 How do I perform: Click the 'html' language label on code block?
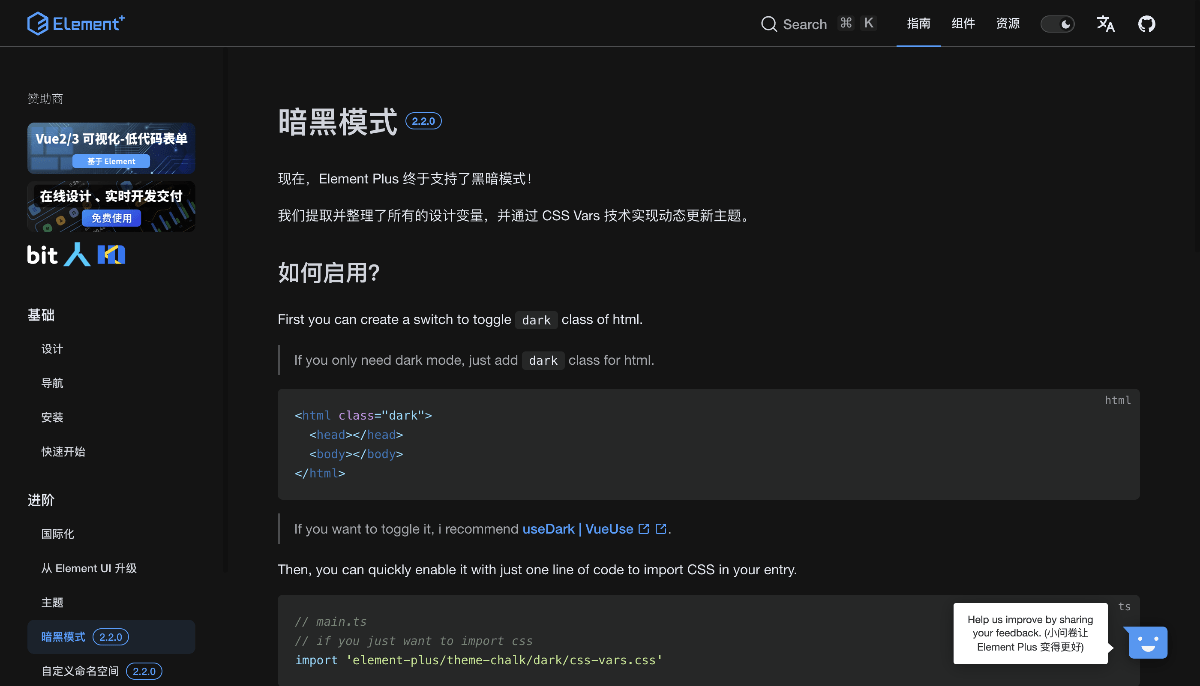click(1118, 400)
